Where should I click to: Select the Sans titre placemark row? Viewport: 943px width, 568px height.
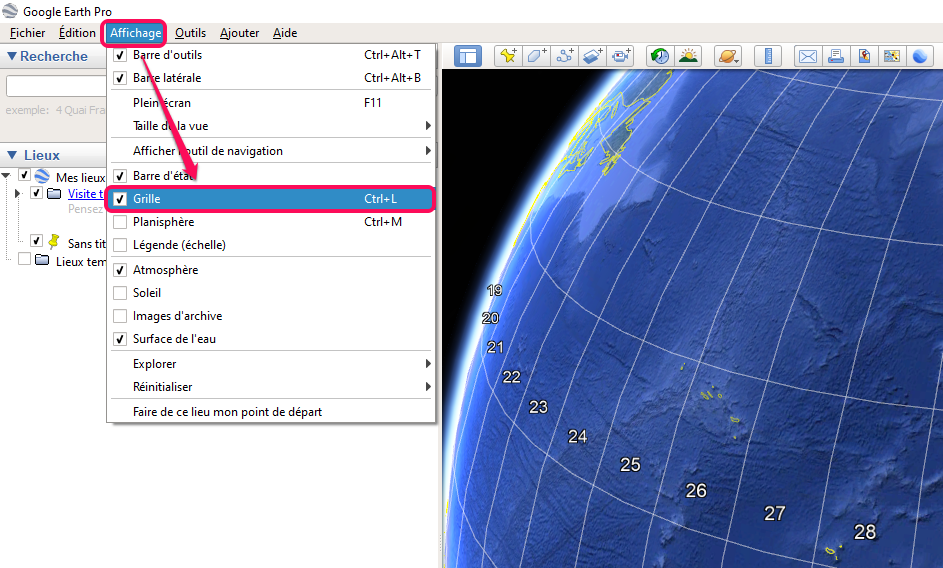[x=86, y=243]
